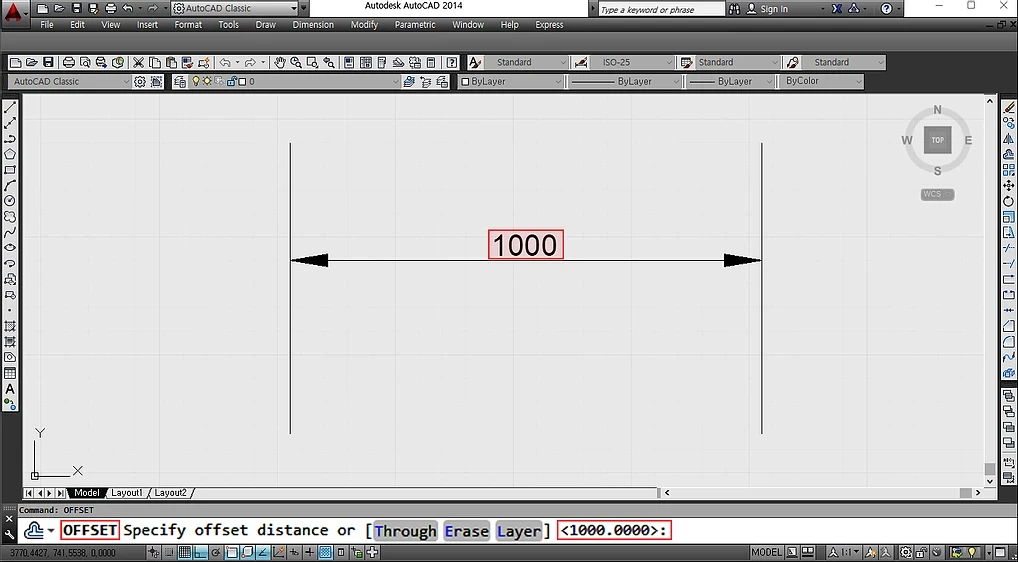Open the workspace dropdown in title bar
Screen dimensions: 1018x562
tap(235, 8)
